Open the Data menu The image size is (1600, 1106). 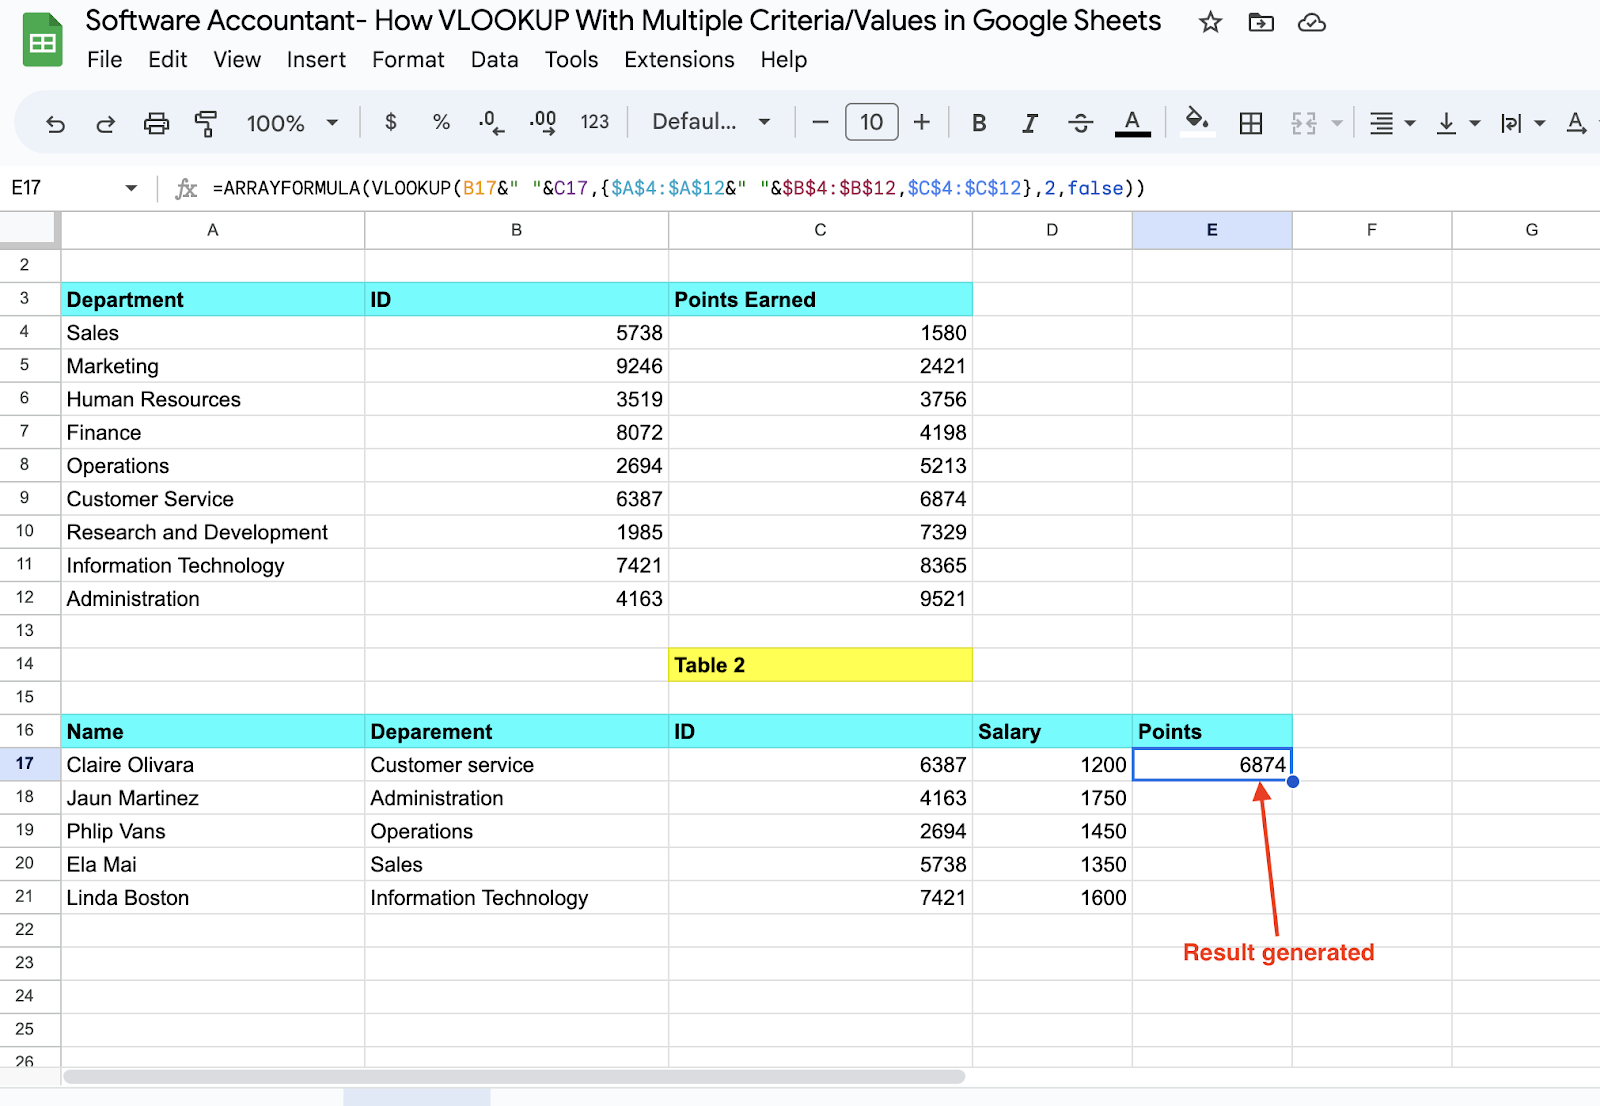click(495, 60)
